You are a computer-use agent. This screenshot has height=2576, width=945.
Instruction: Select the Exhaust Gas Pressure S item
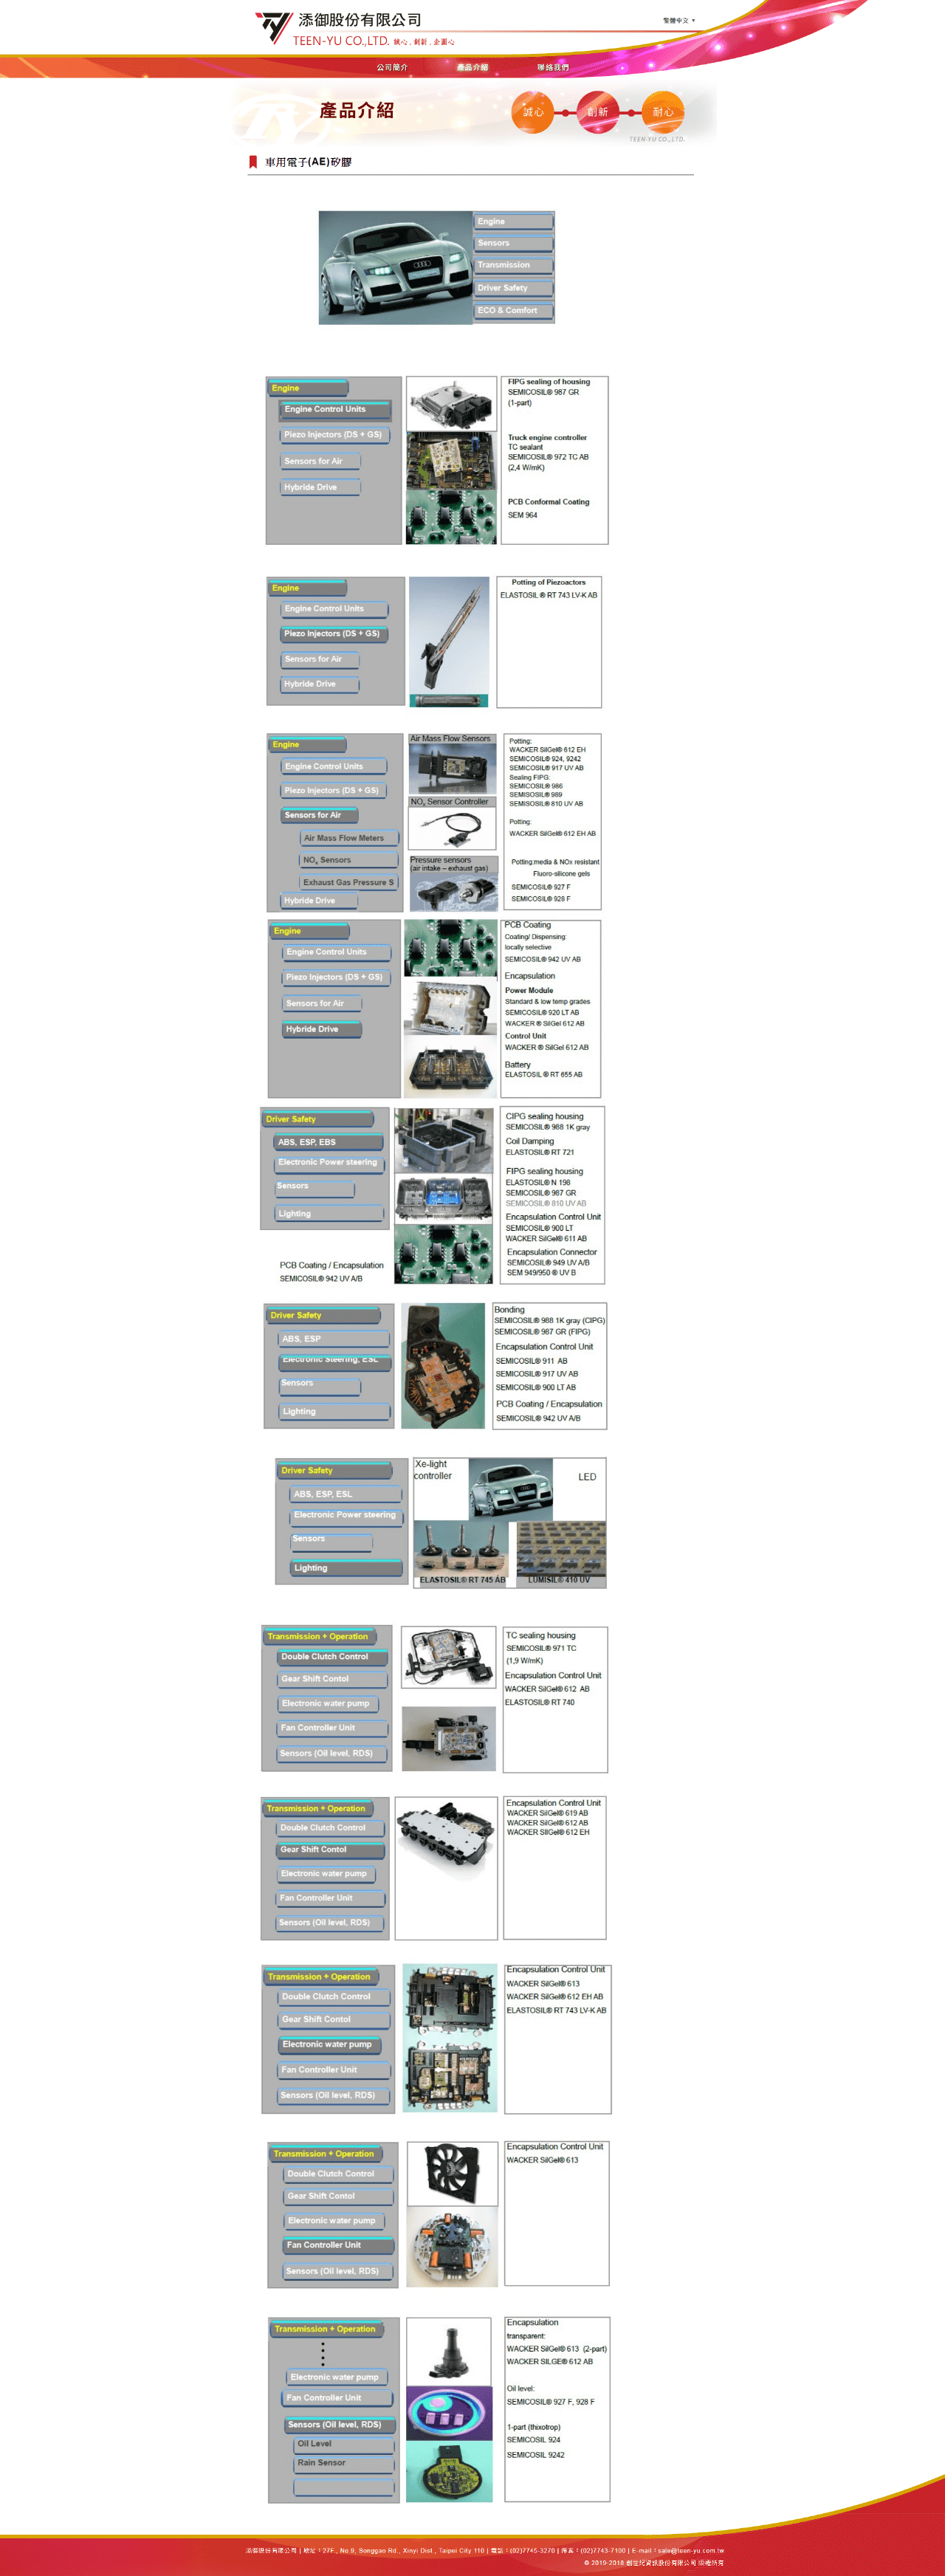point(348,882)
